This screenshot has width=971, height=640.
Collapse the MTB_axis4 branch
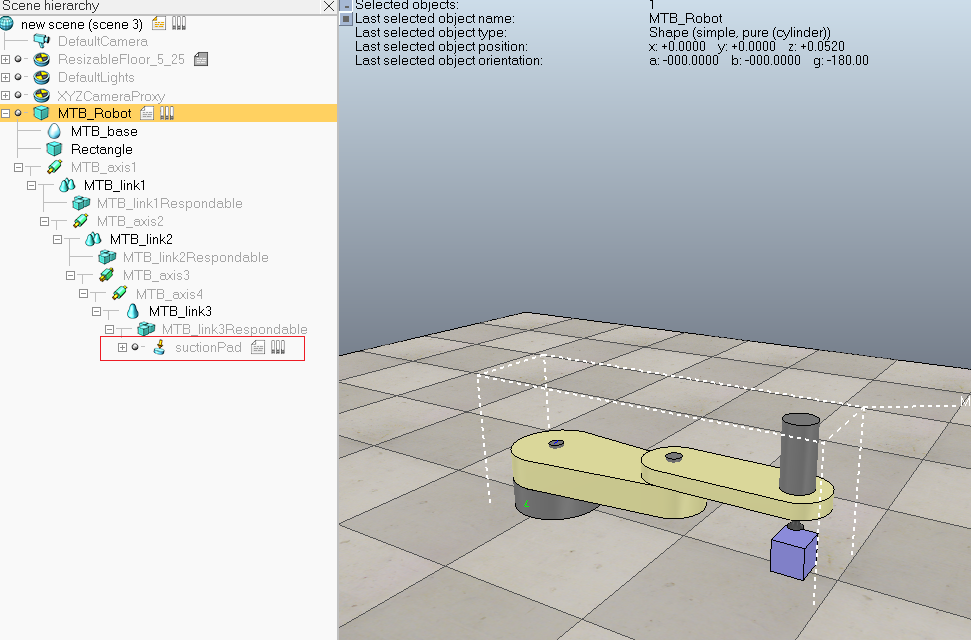(x=84, y=294)
